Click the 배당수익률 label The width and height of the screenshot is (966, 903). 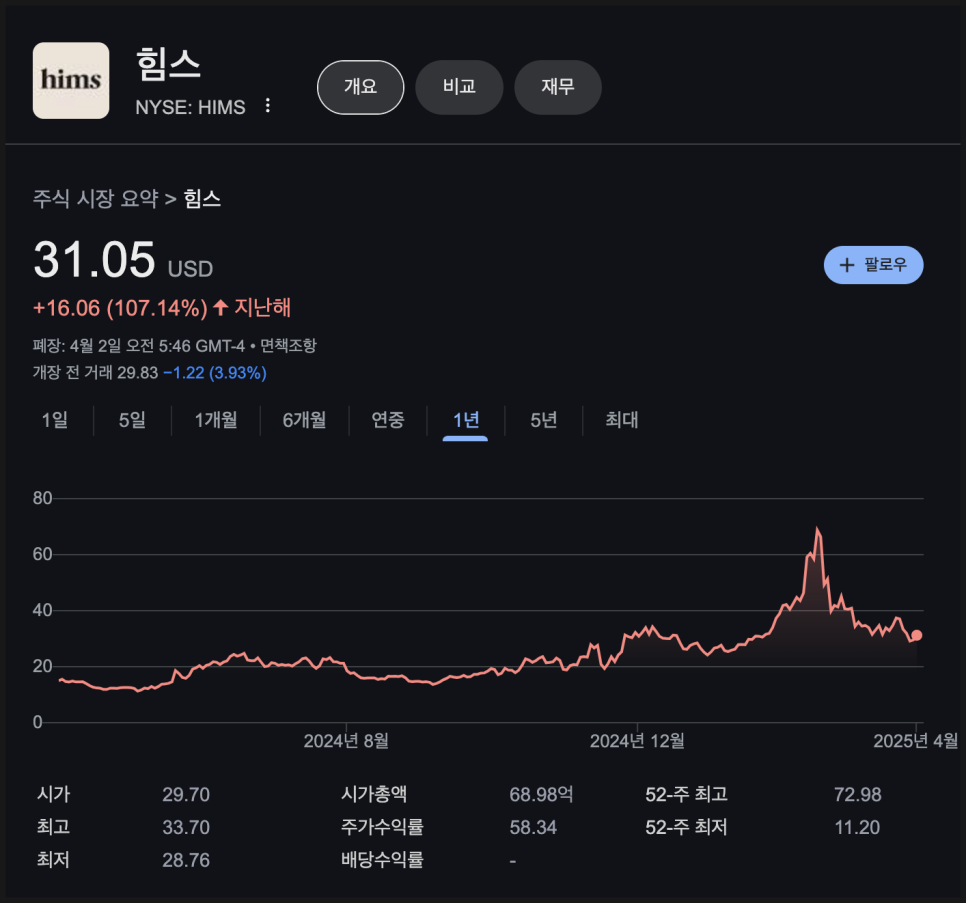382,859
